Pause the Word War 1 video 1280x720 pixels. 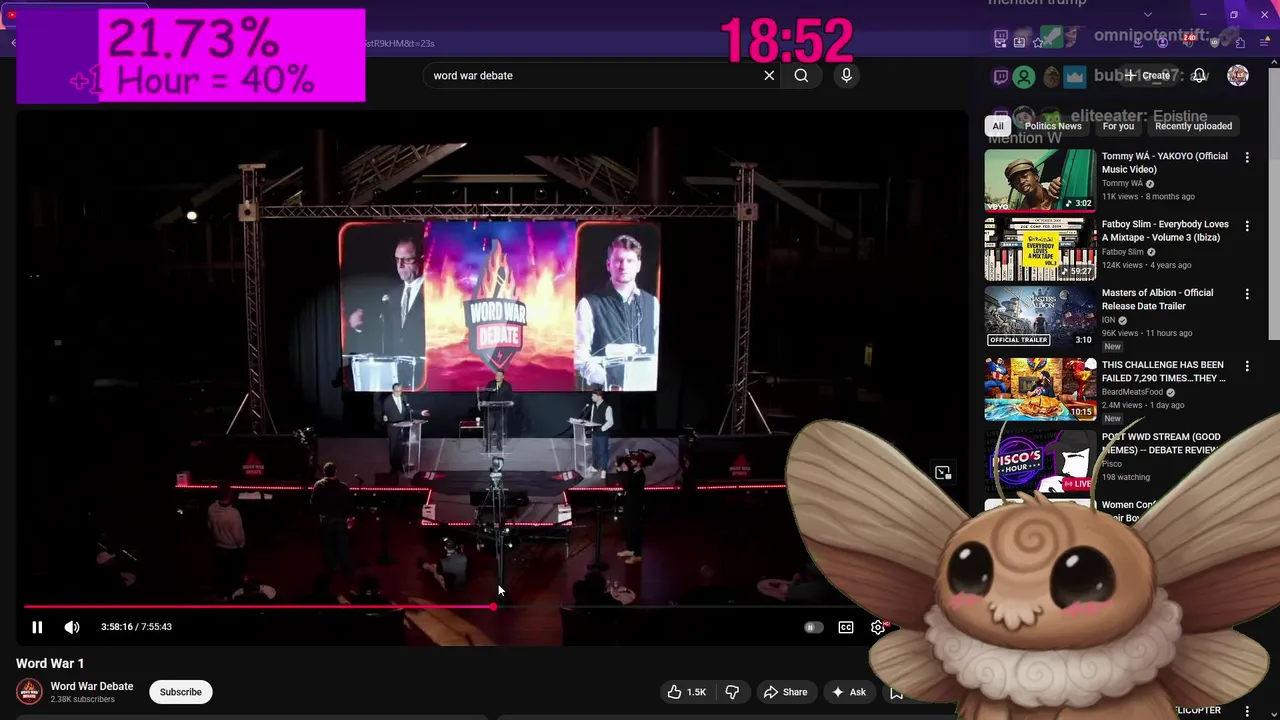[37, 627]
